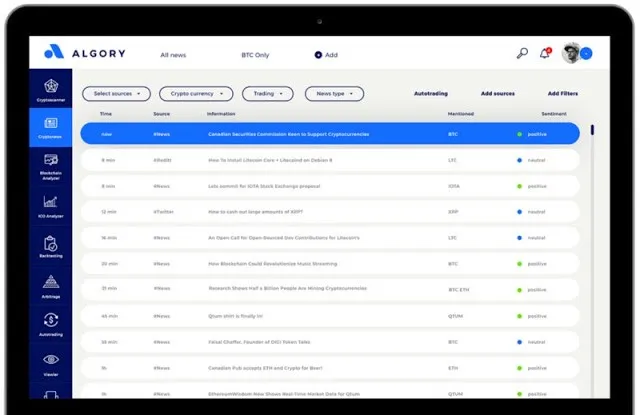The image size is (640, 415).
Task: Open the headline in the 58 min row
Action: 259,342
